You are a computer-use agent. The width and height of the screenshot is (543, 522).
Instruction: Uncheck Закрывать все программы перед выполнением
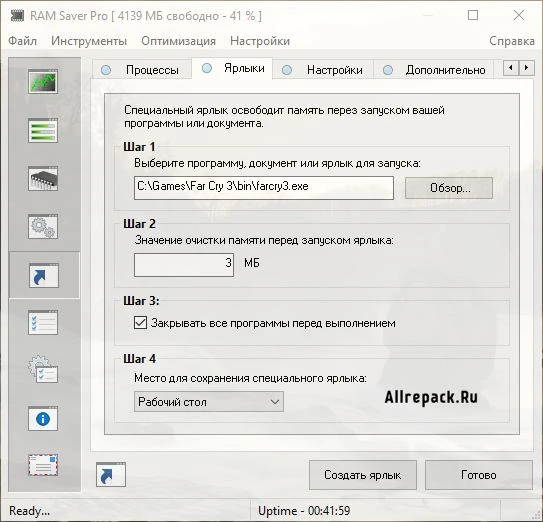point(140,323)
